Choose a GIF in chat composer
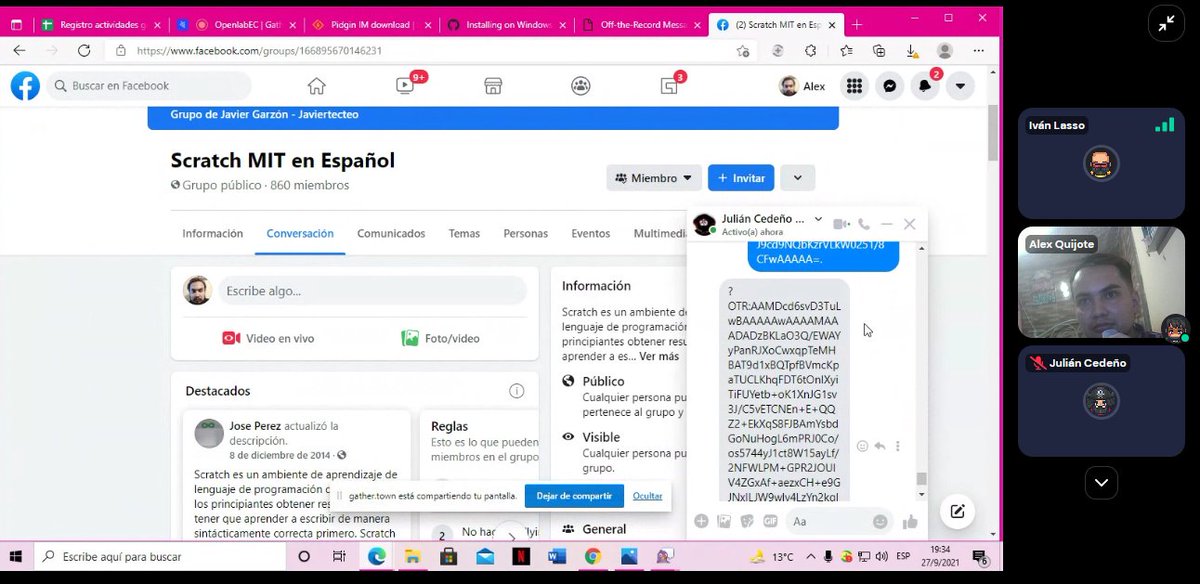The image size is (1200, 584). pyautogui.click(x=771, y=521)
